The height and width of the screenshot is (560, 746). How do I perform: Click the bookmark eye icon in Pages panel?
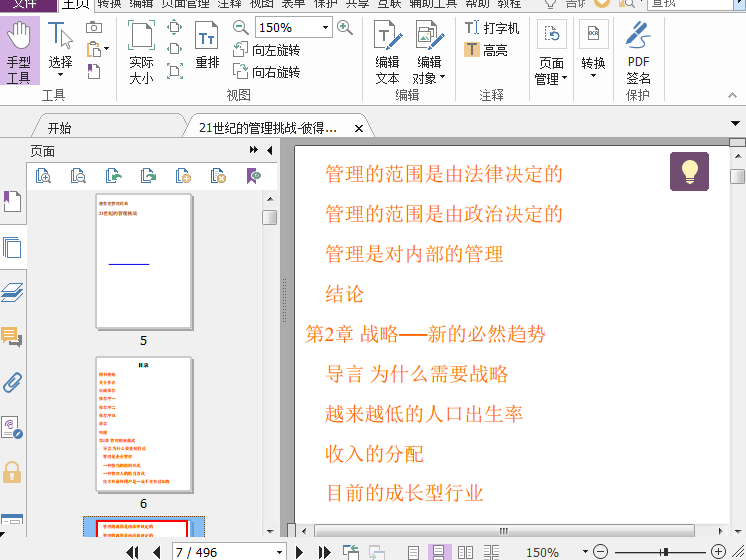[254, 176]
